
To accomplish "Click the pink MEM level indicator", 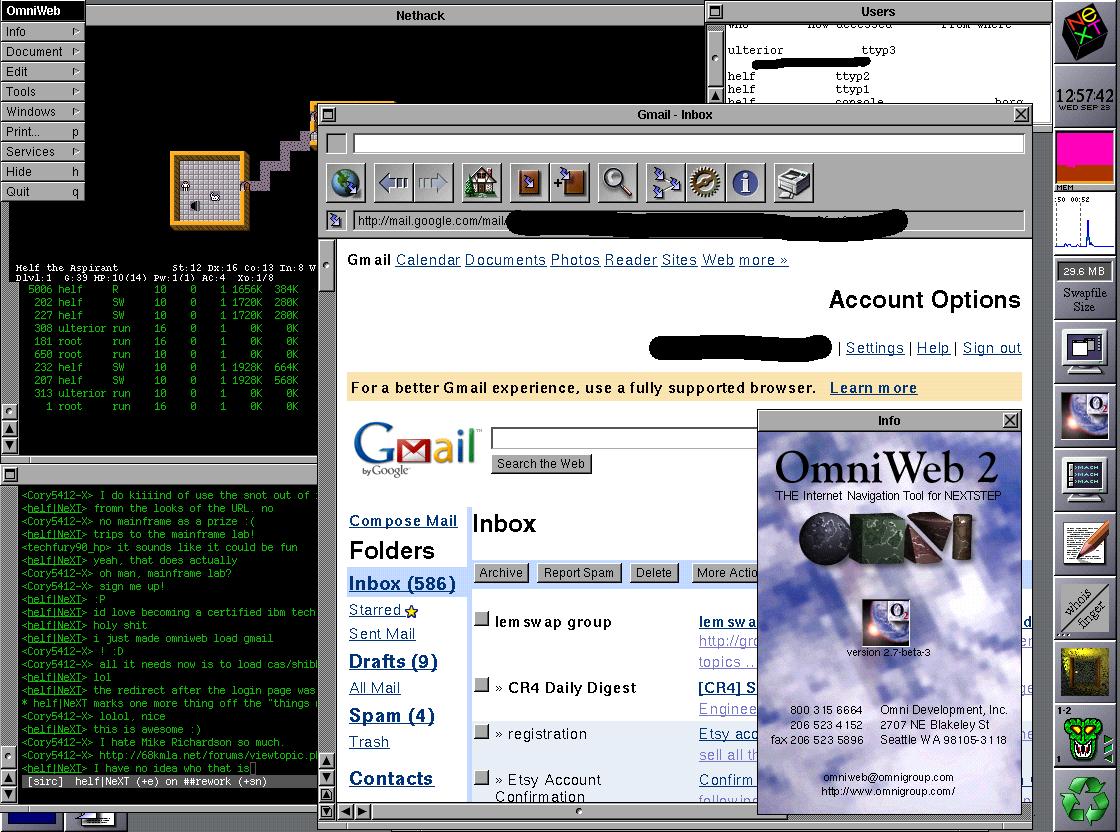I will click(1085, 154).
